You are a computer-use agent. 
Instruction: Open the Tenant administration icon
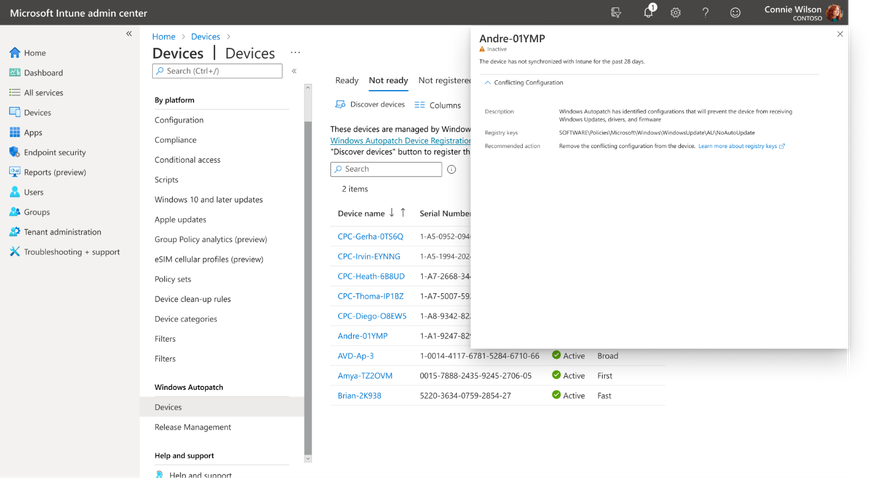(14, 231)
